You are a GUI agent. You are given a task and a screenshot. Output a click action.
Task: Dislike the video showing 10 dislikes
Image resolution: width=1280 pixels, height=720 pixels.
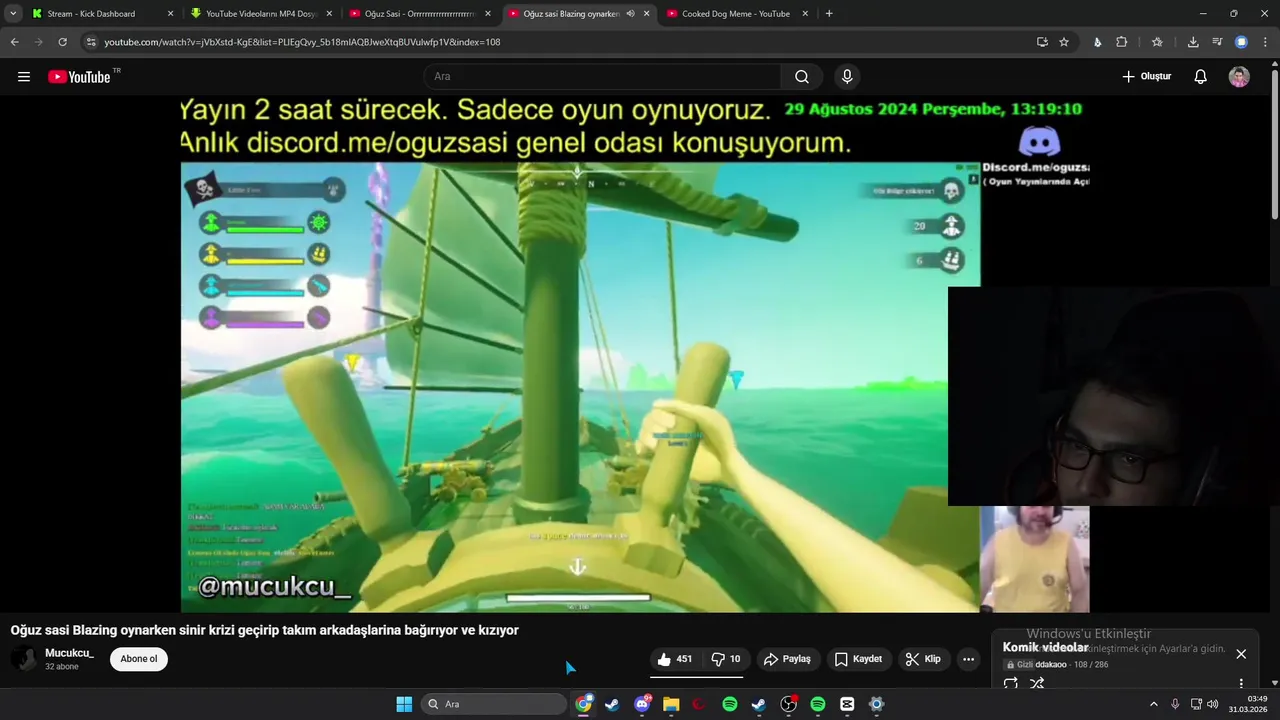[x=726, y=659]
